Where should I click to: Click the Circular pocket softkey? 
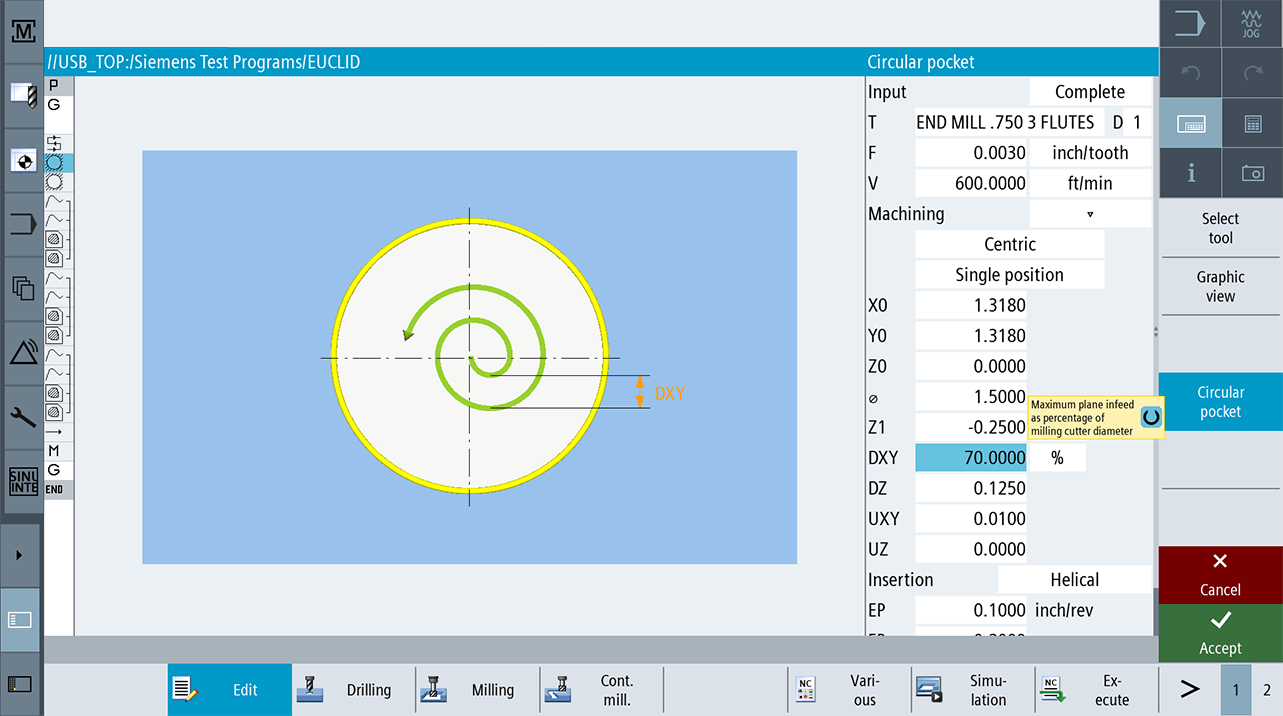(1220, 402)
